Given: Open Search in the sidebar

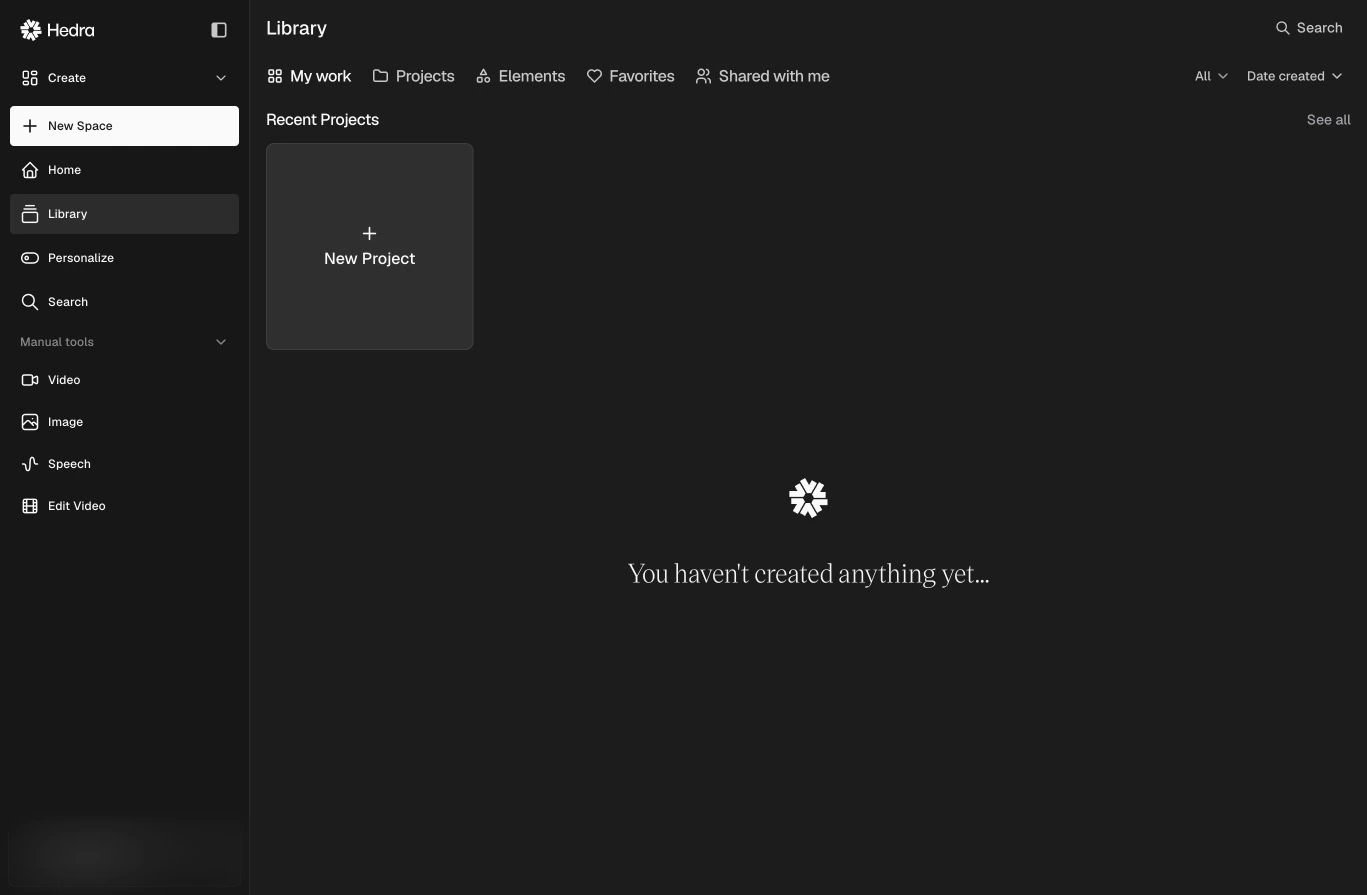Looking at the screenshot, I should click(124, 302).
